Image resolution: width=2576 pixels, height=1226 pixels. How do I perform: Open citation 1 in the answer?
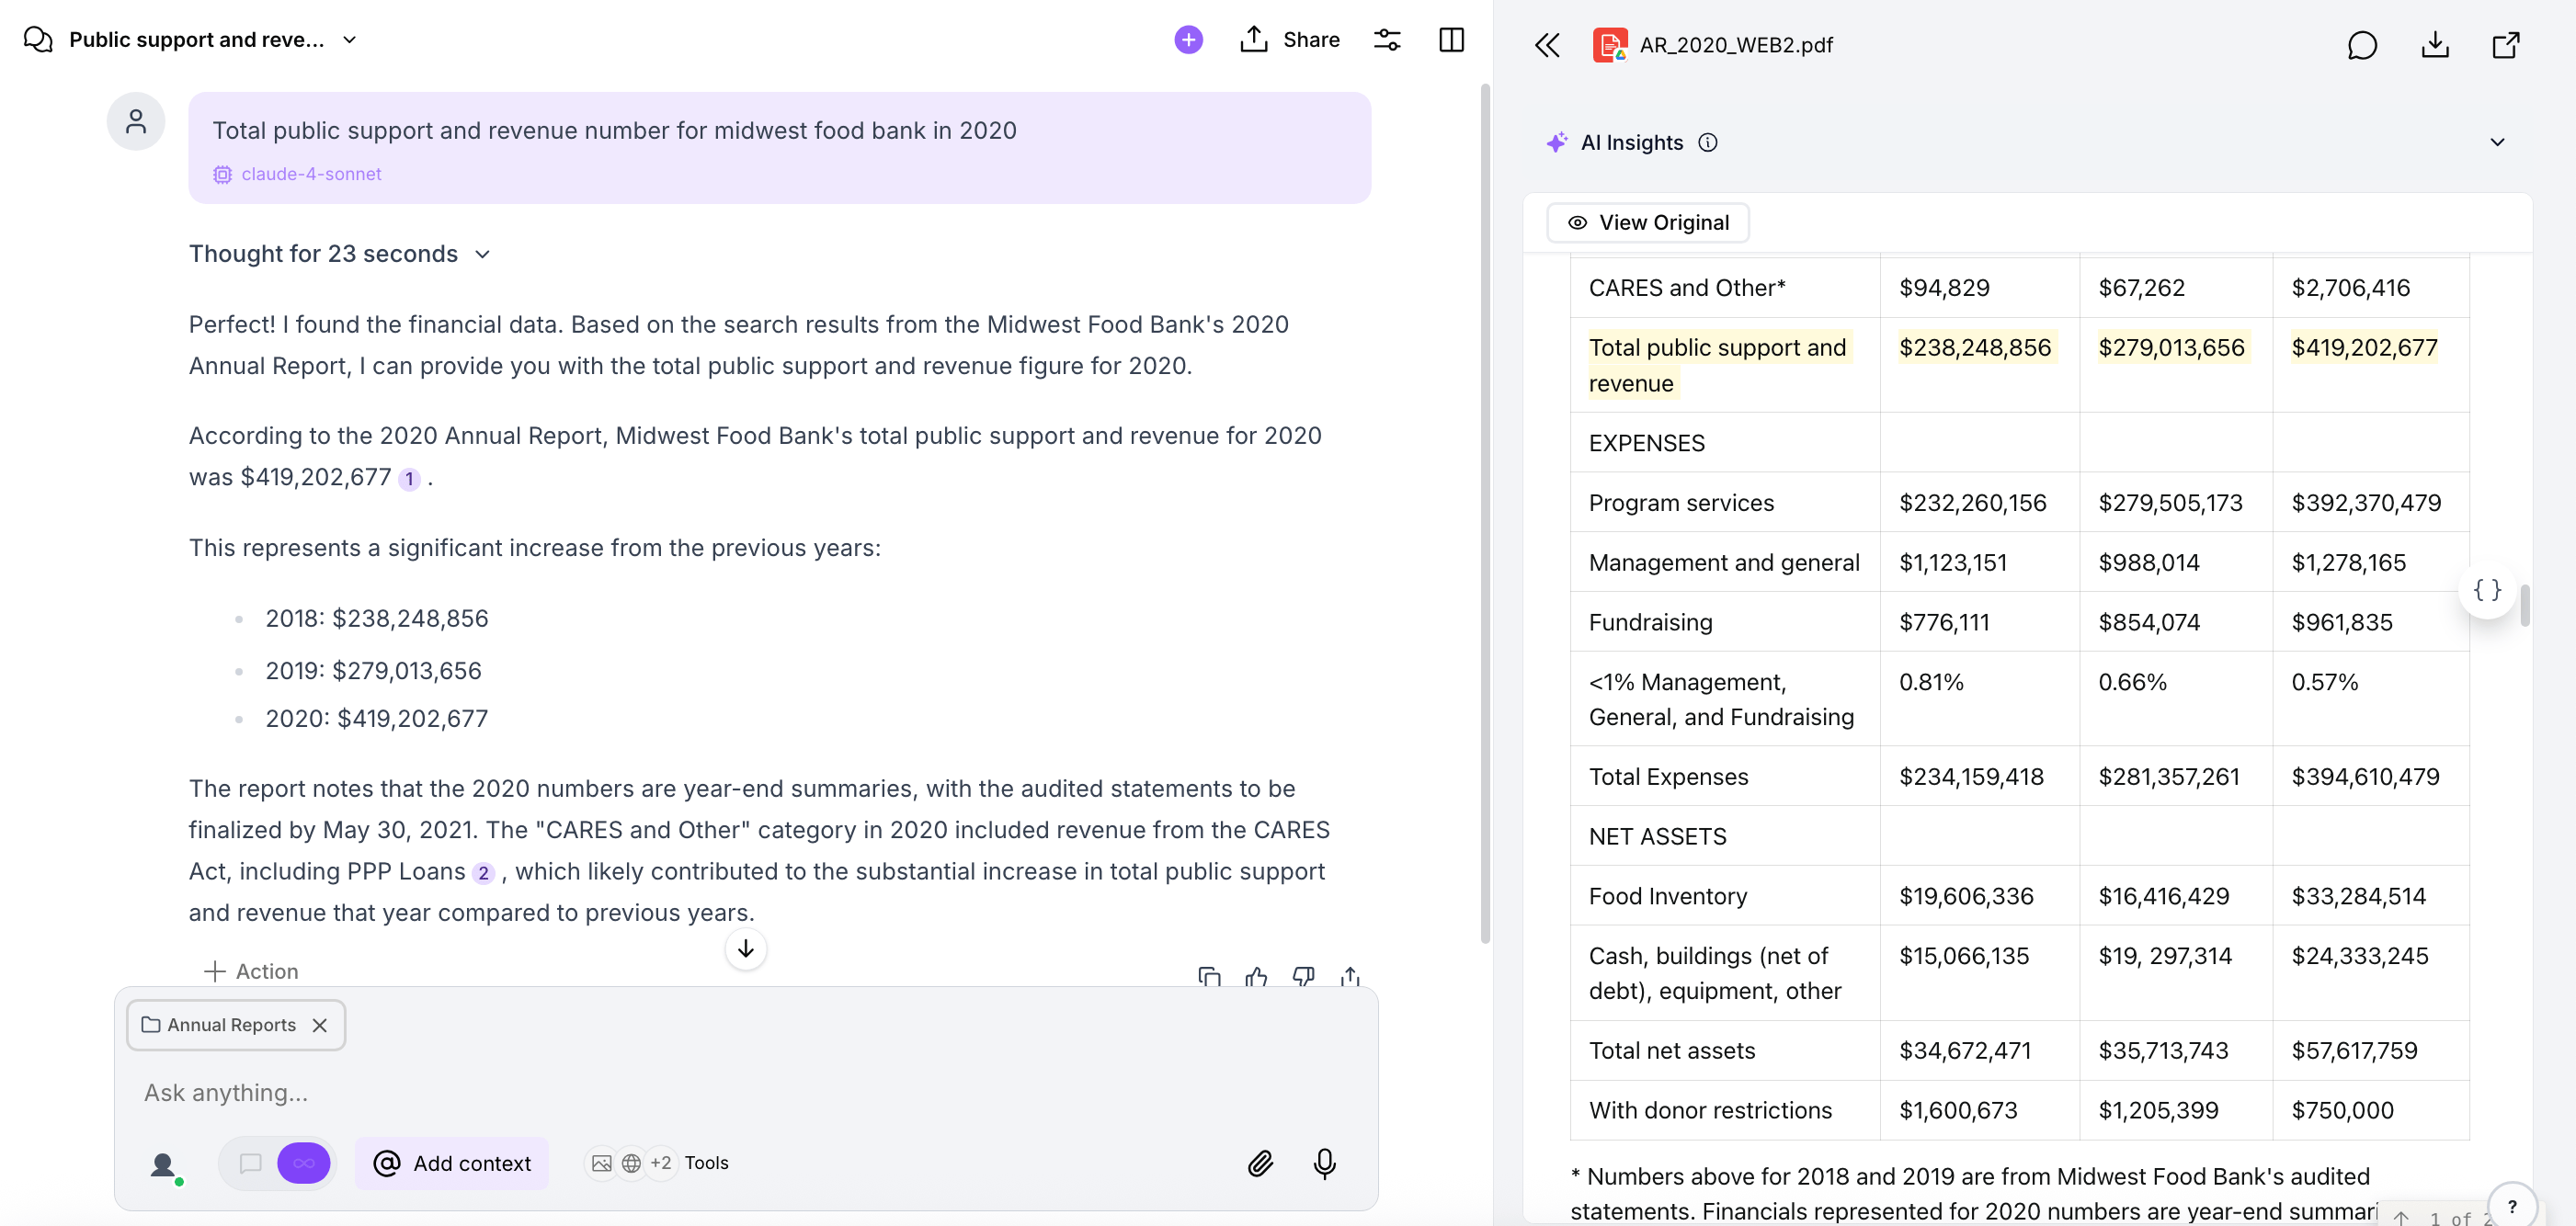tap(409, 479)
